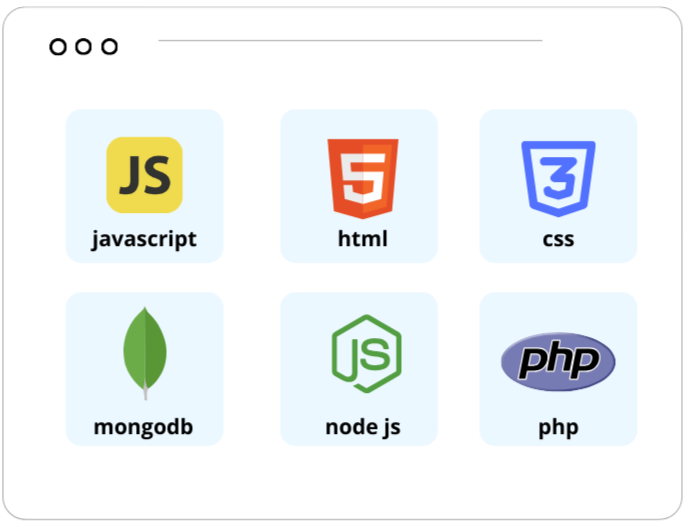Open the blue CSS3 shield icon
The height and width of the screenshot is (521, 684).
click(x=558, y=179)
